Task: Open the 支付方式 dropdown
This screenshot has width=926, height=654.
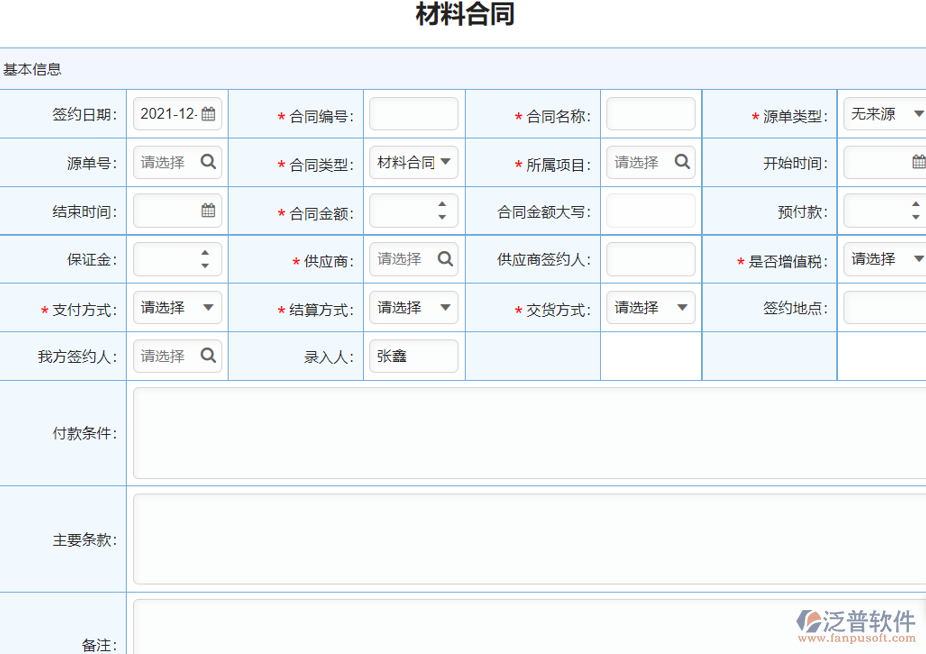Action: click(x=208, y=307)
